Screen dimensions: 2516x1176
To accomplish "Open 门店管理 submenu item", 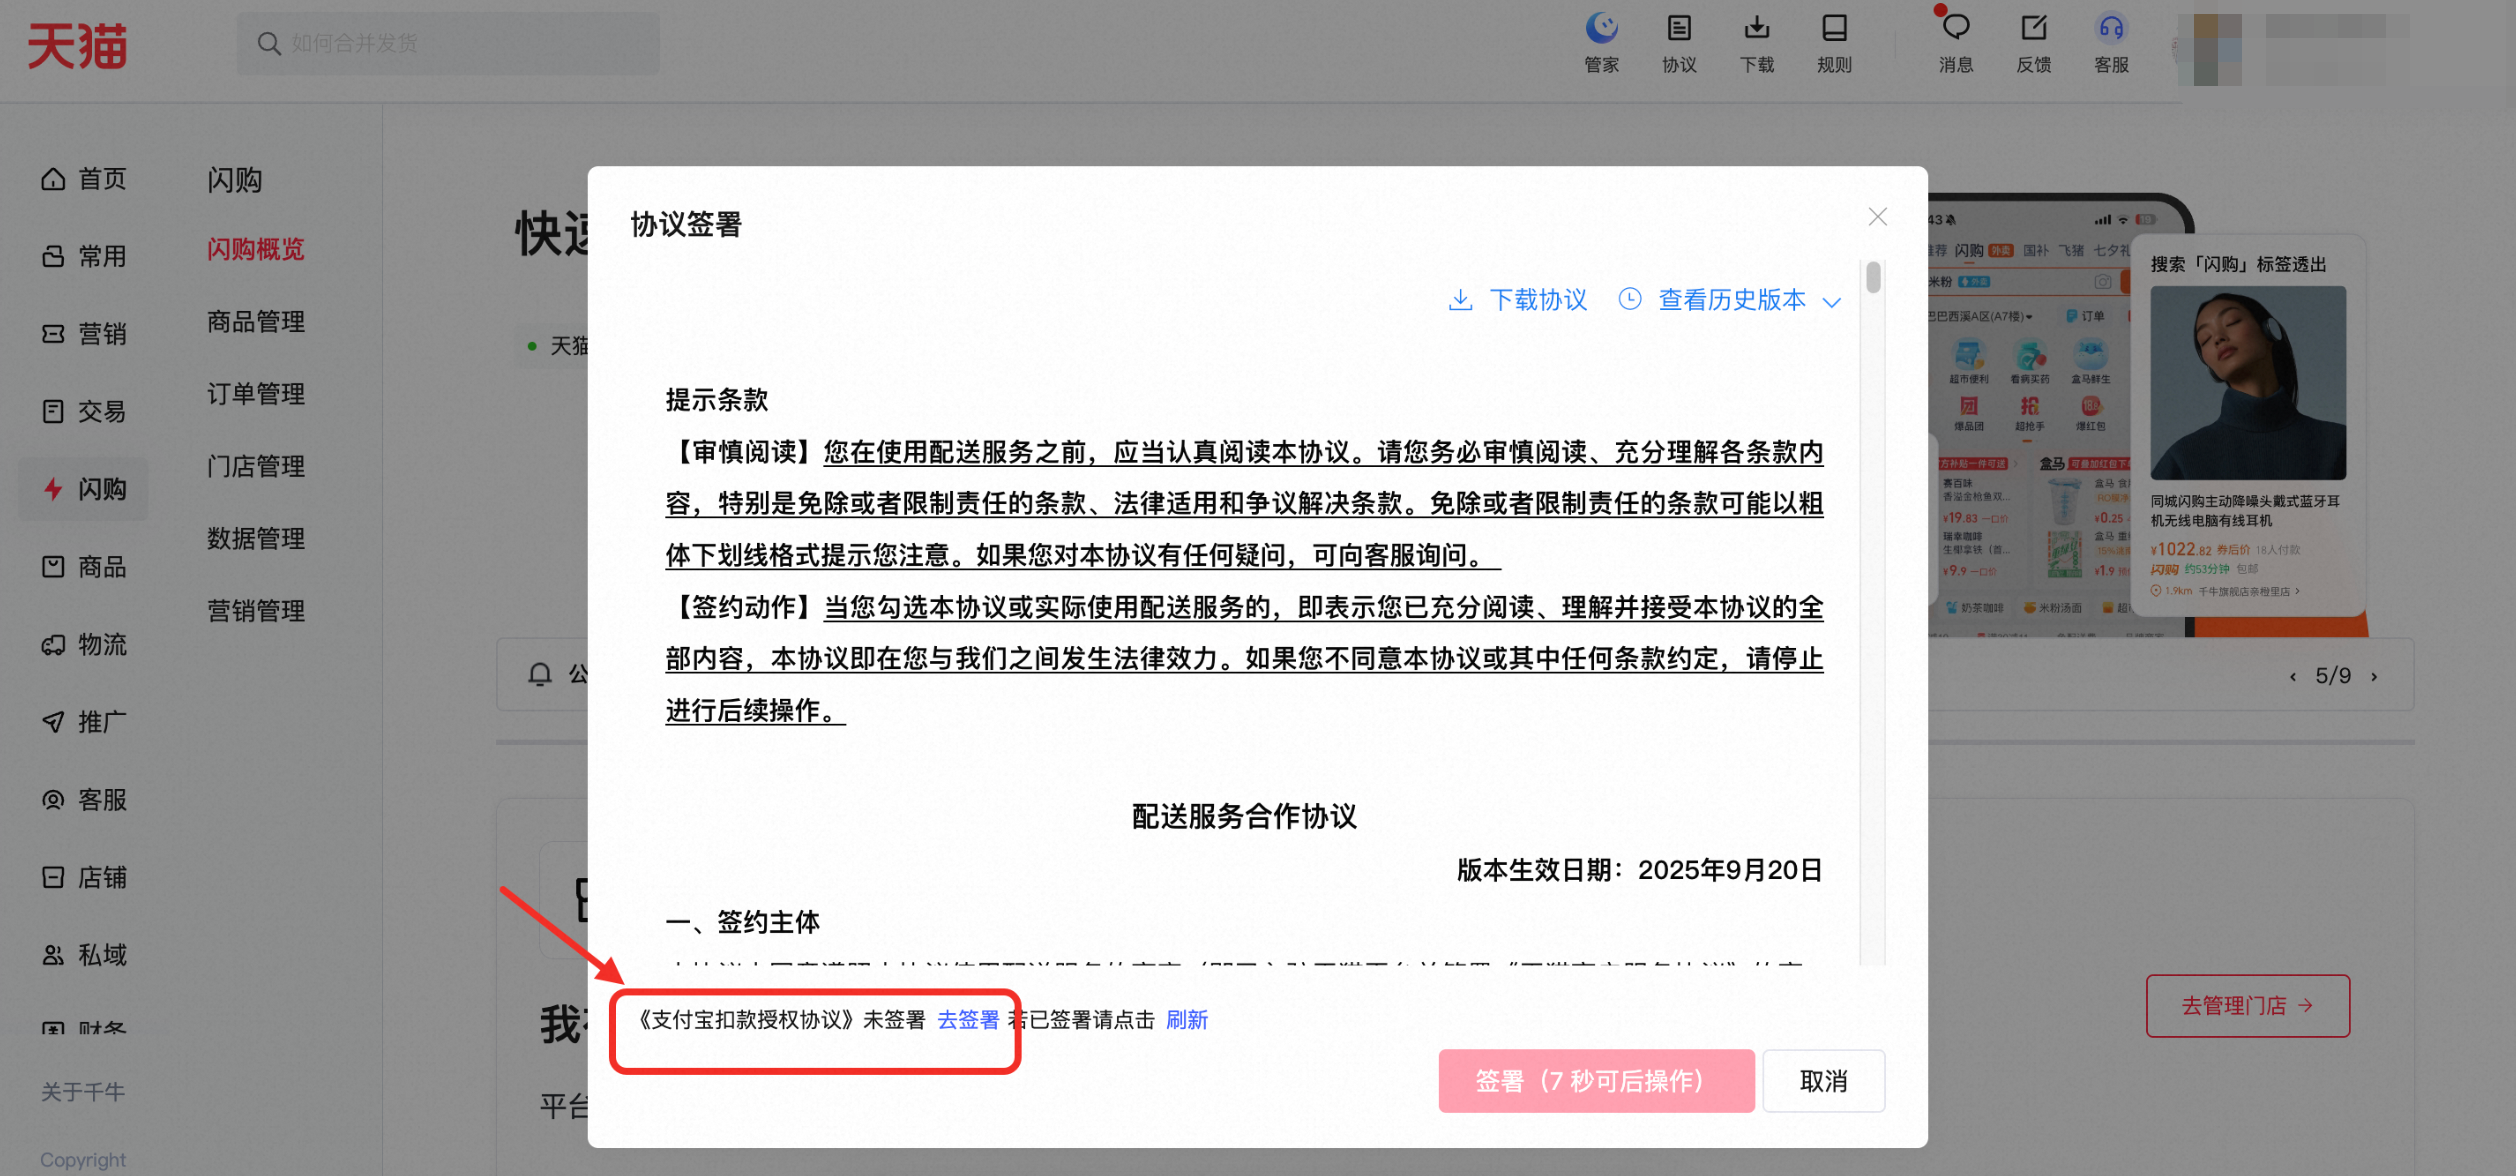I will [255, 466].
